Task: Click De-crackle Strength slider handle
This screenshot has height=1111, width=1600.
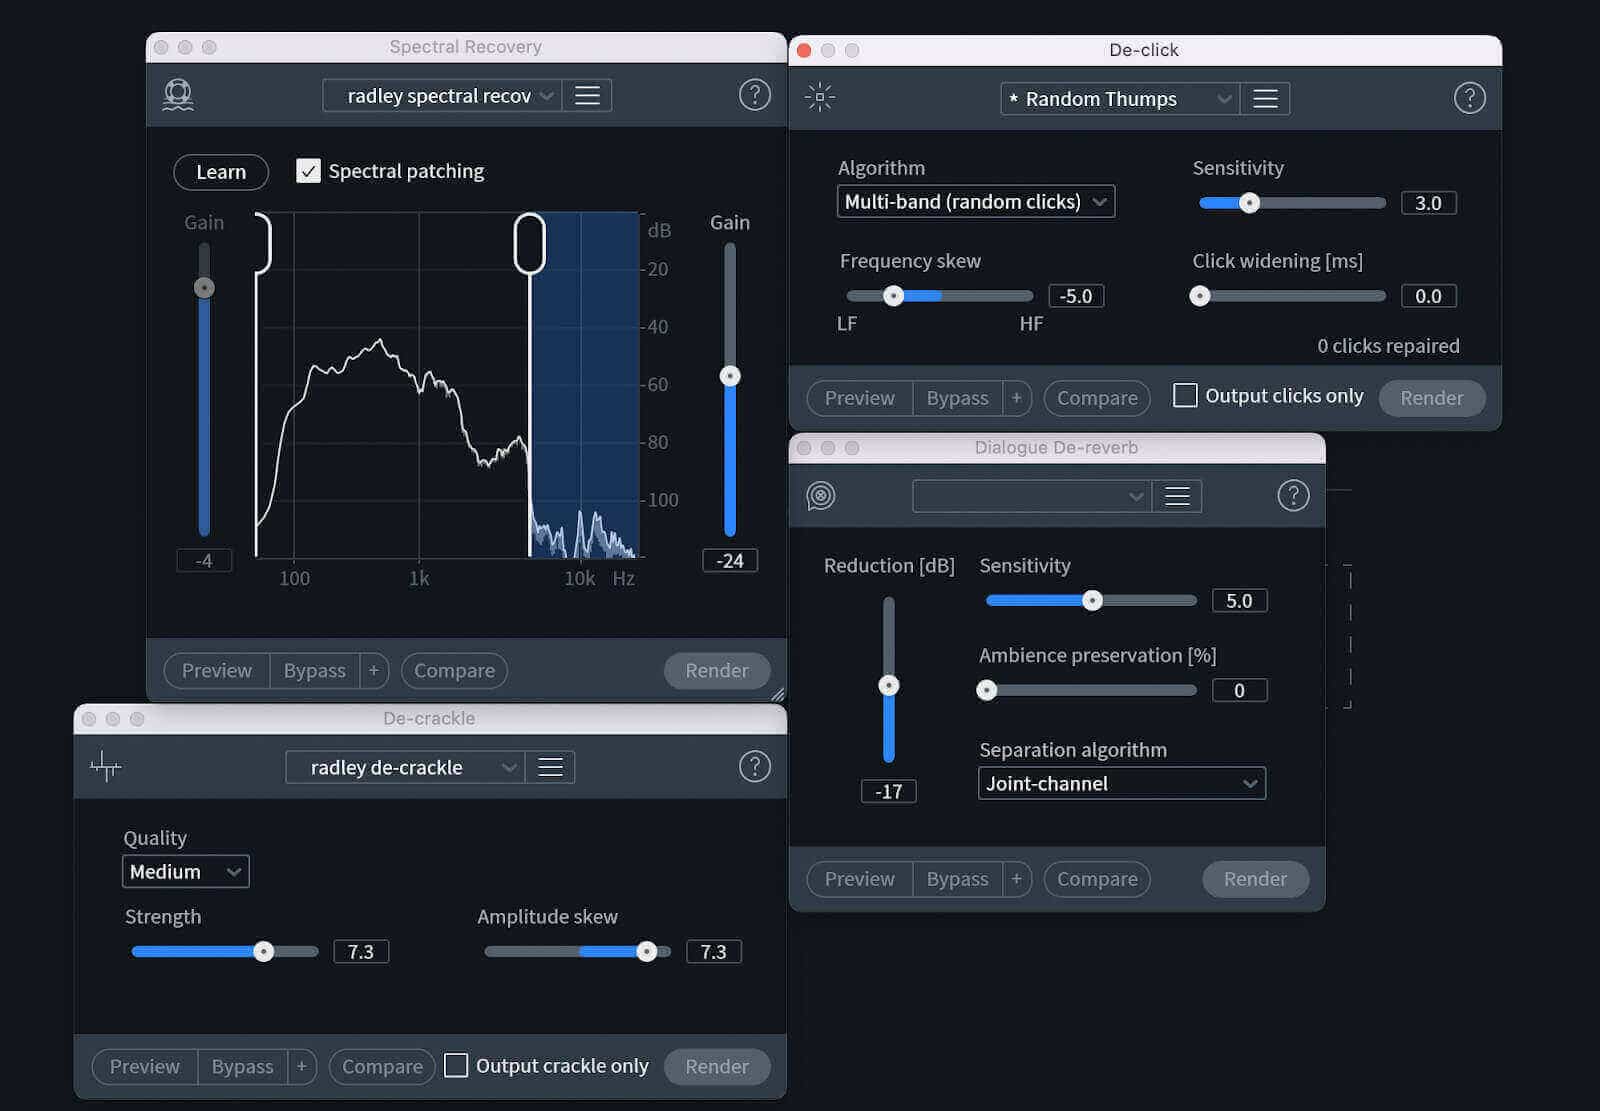Action: click(x=263, y=951)
